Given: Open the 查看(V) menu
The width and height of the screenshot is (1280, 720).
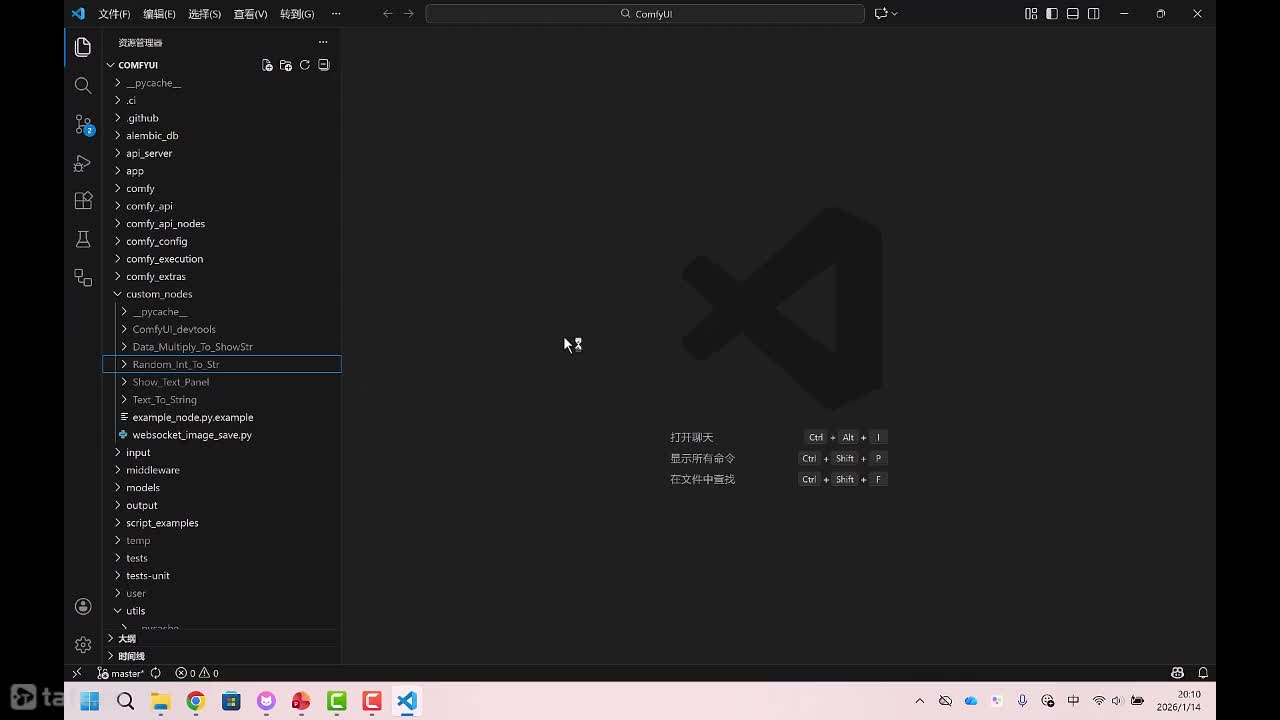Looking at the screenshot, I should point(250,14).
